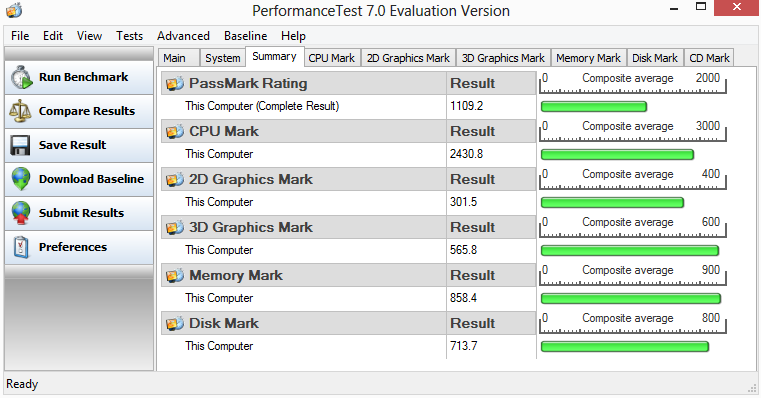Viewport: 761px width, 398px height.
Task: Go to the System tab
Action: tap(223, 58)
